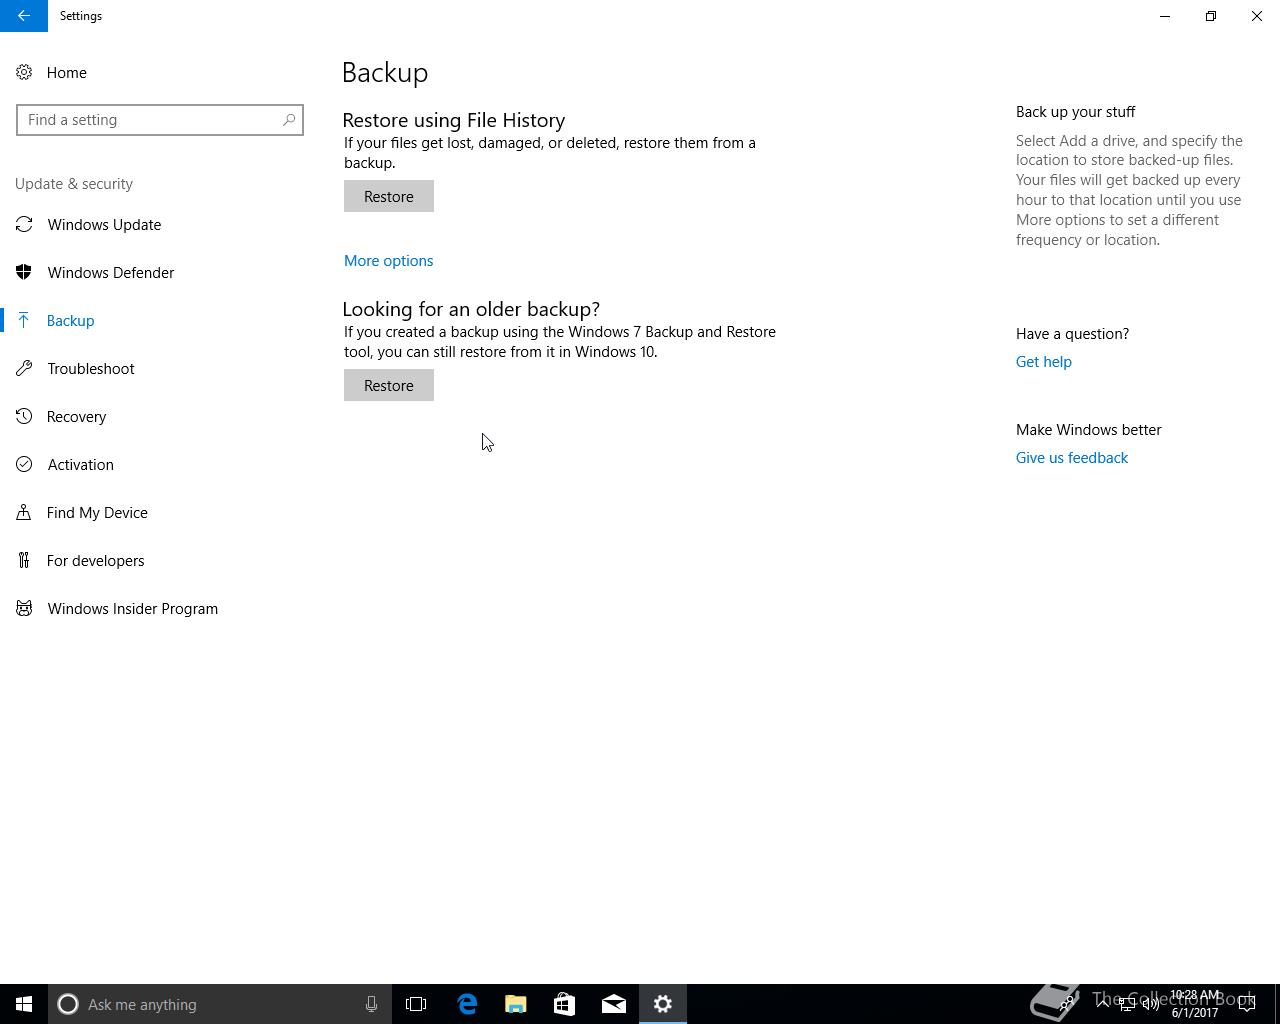The width and height of the screenshot is (1280, 1024).
Task: Click the Activation checkmark circle icon
Action: tap(24, 464)
